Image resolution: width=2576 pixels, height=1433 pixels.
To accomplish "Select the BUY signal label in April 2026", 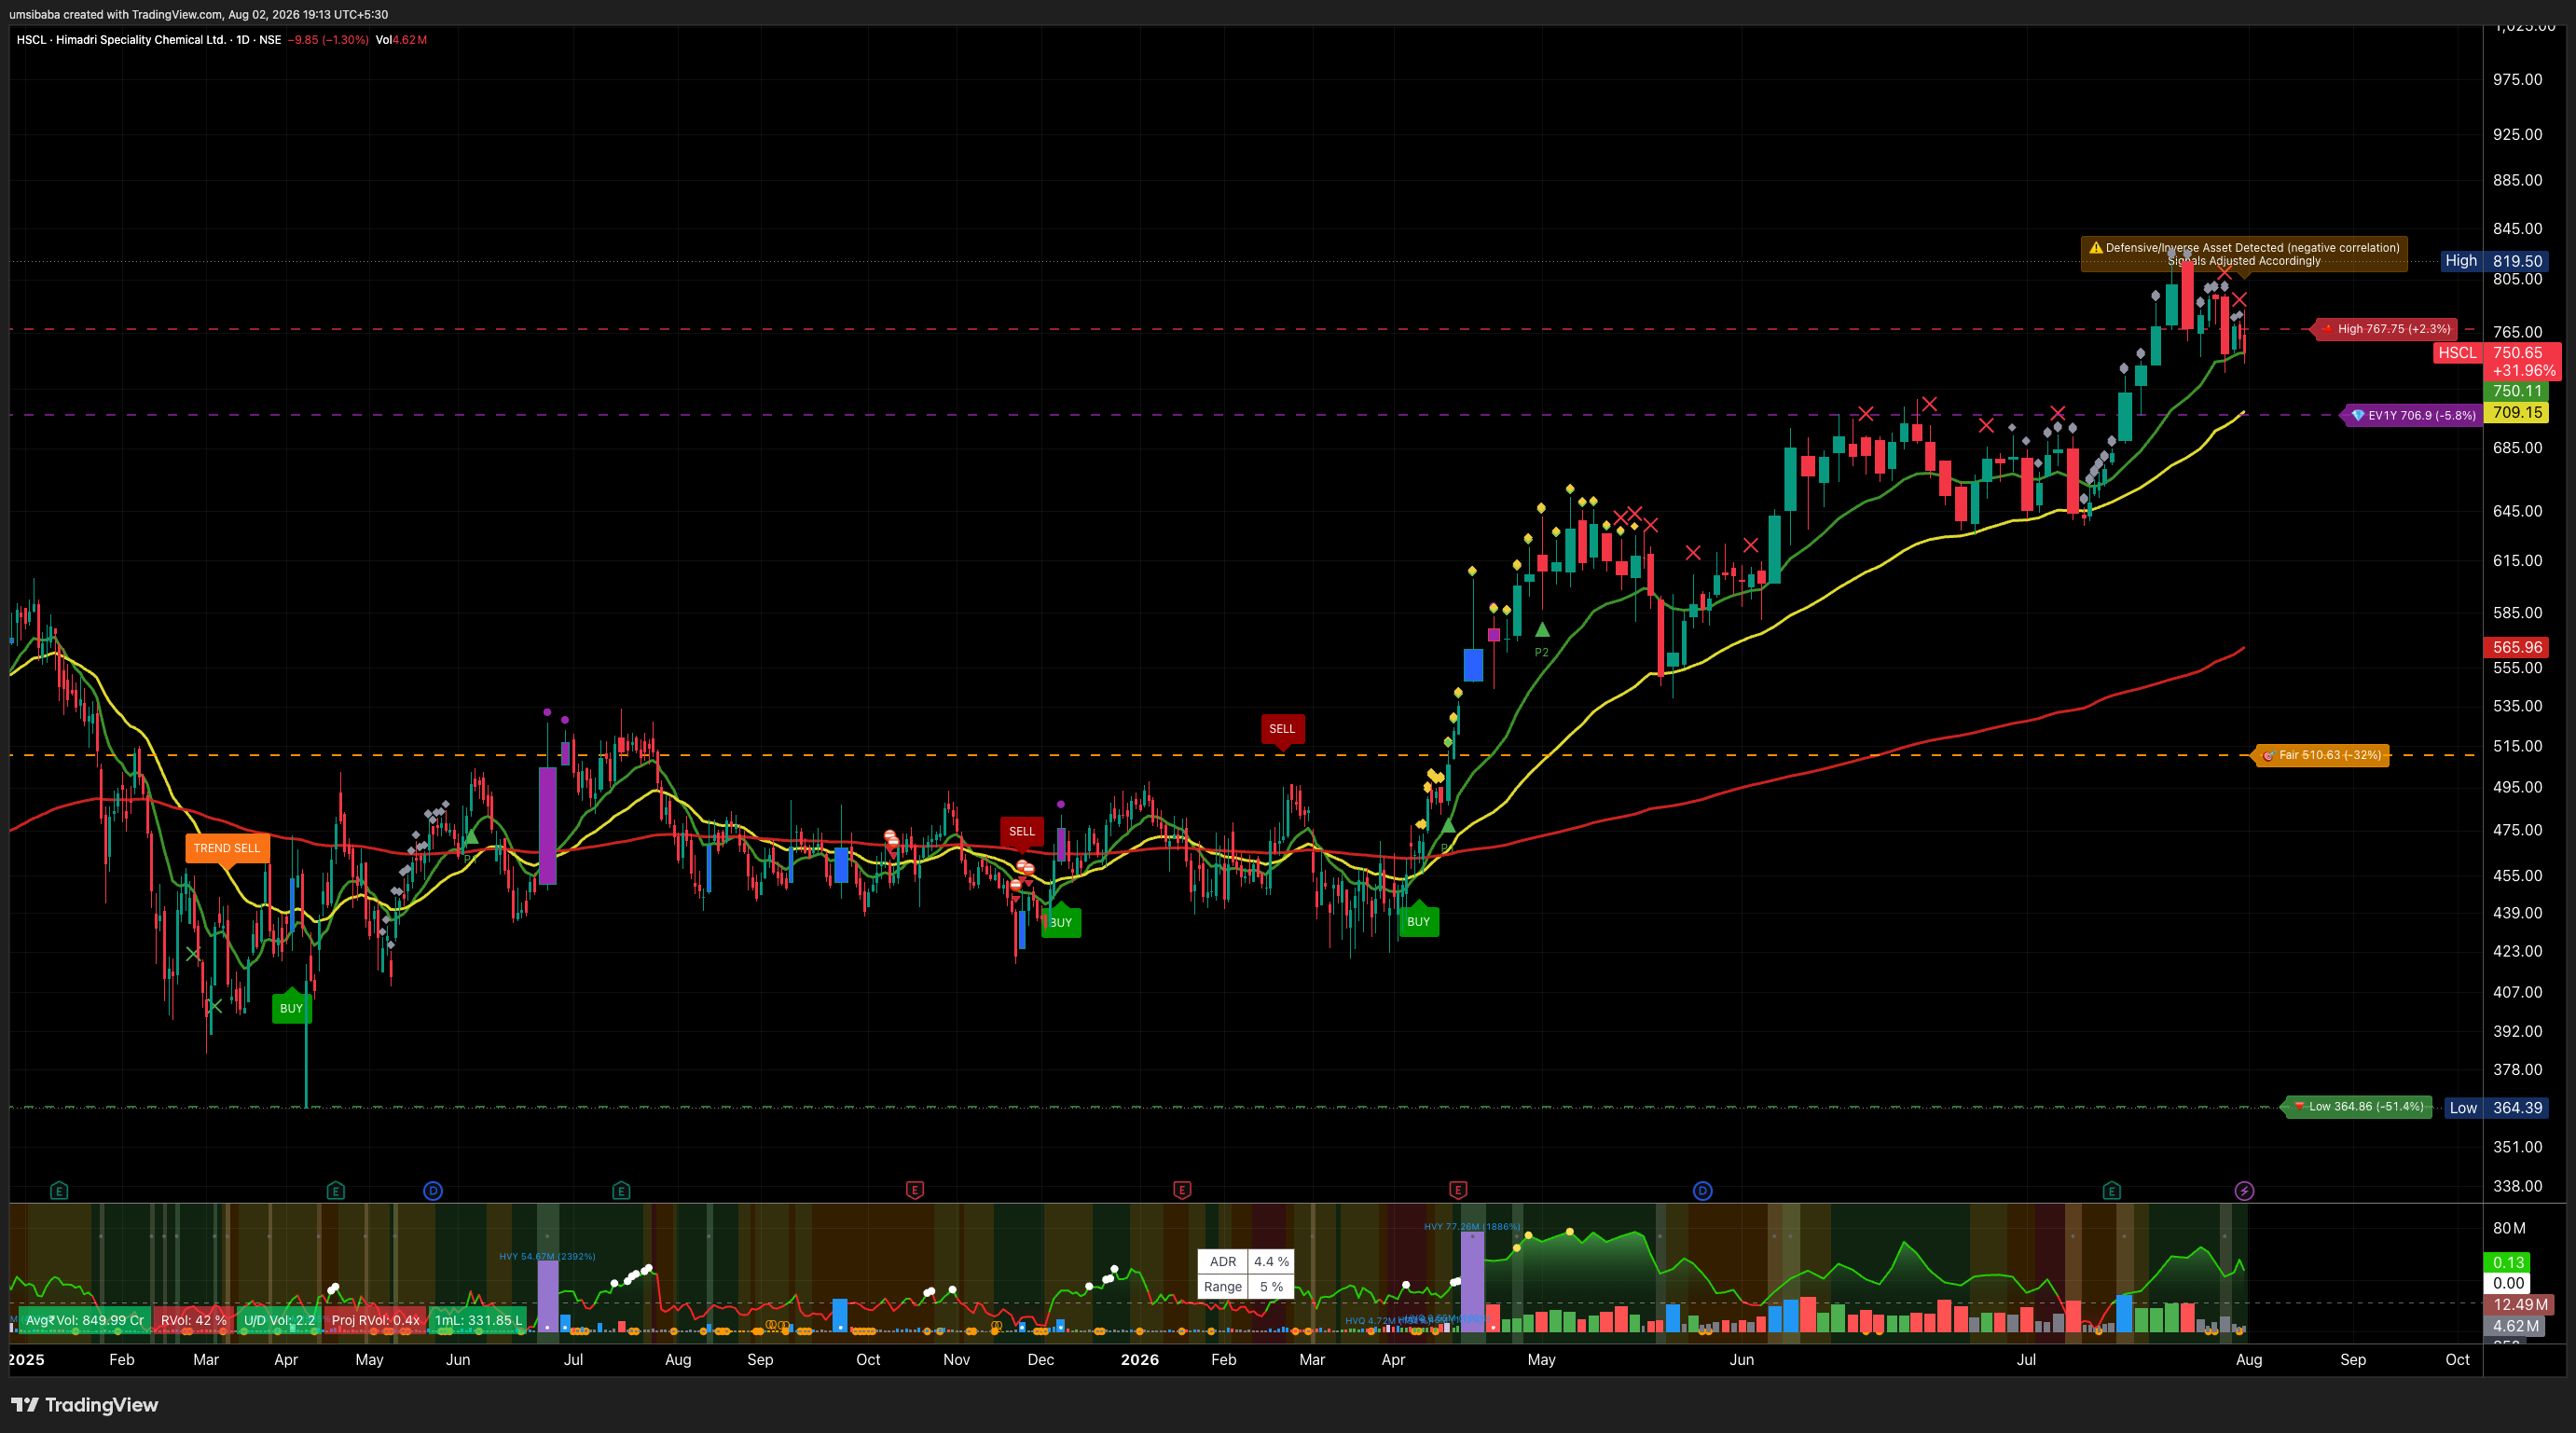I will (1418, 920).
